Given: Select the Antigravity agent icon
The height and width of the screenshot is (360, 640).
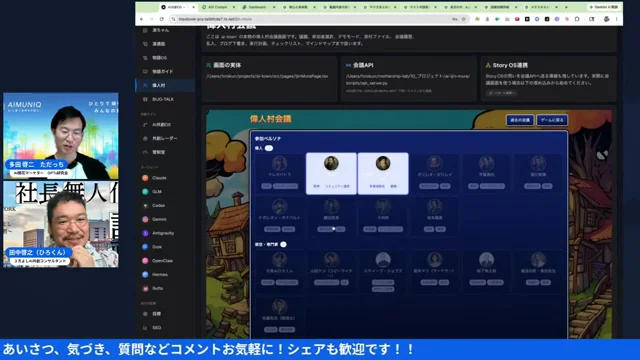Looking at the screenshot, I should [145, 233].
